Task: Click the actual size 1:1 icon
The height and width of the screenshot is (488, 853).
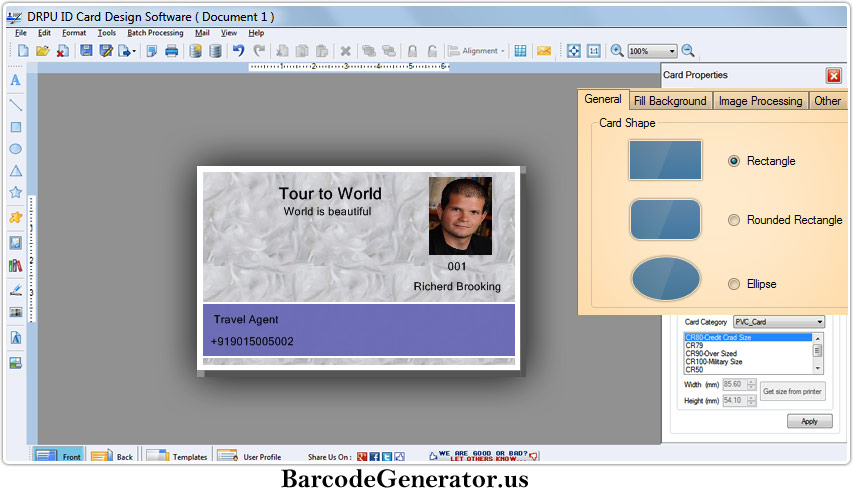Action: [x=594, y=51]
